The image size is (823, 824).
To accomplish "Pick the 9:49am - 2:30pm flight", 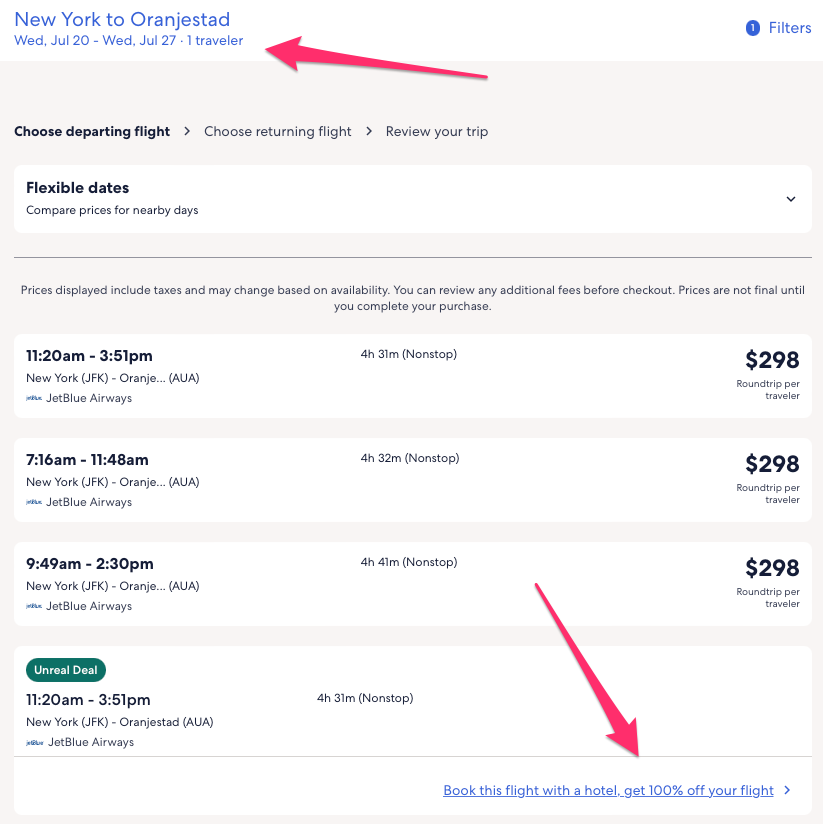I will [x=412, y=584].
